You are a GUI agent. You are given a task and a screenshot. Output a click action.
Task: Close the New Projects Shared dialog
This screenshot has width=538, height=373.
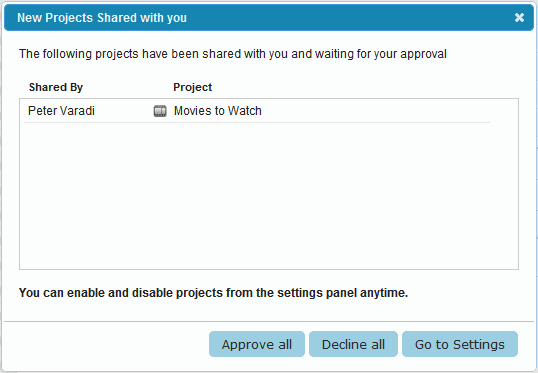click(x=519, y=18)
